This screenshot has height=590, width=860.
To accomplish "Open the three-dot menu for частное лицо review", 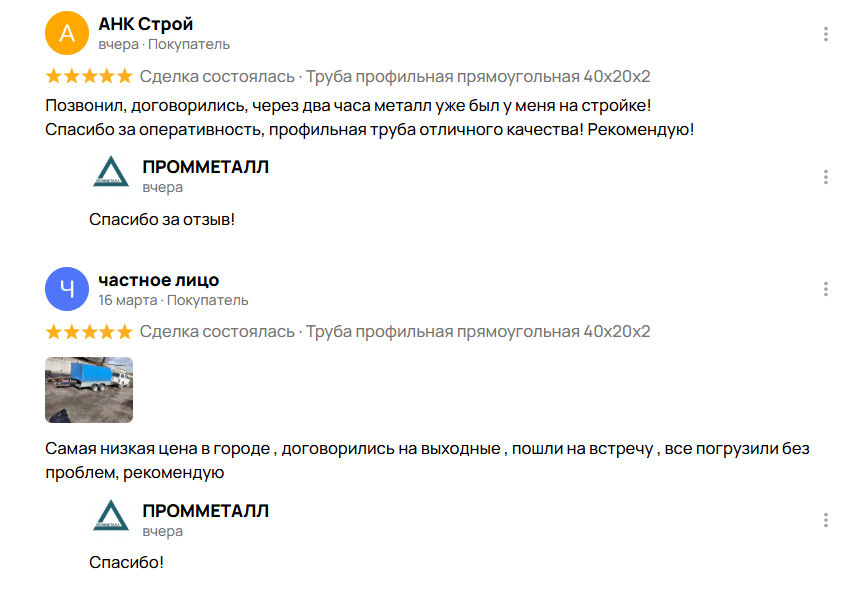I will click(826, 290).
